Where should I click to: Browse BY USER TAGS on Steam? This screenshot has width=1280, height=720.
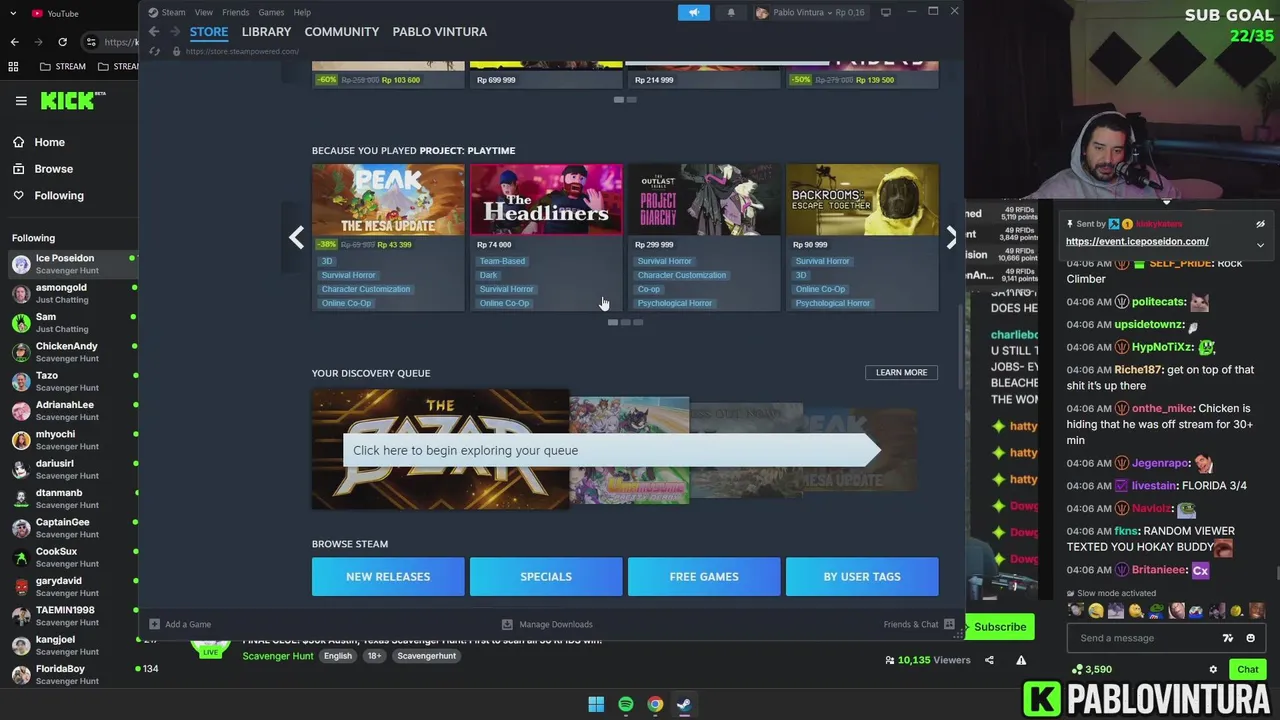coord(862,577)
